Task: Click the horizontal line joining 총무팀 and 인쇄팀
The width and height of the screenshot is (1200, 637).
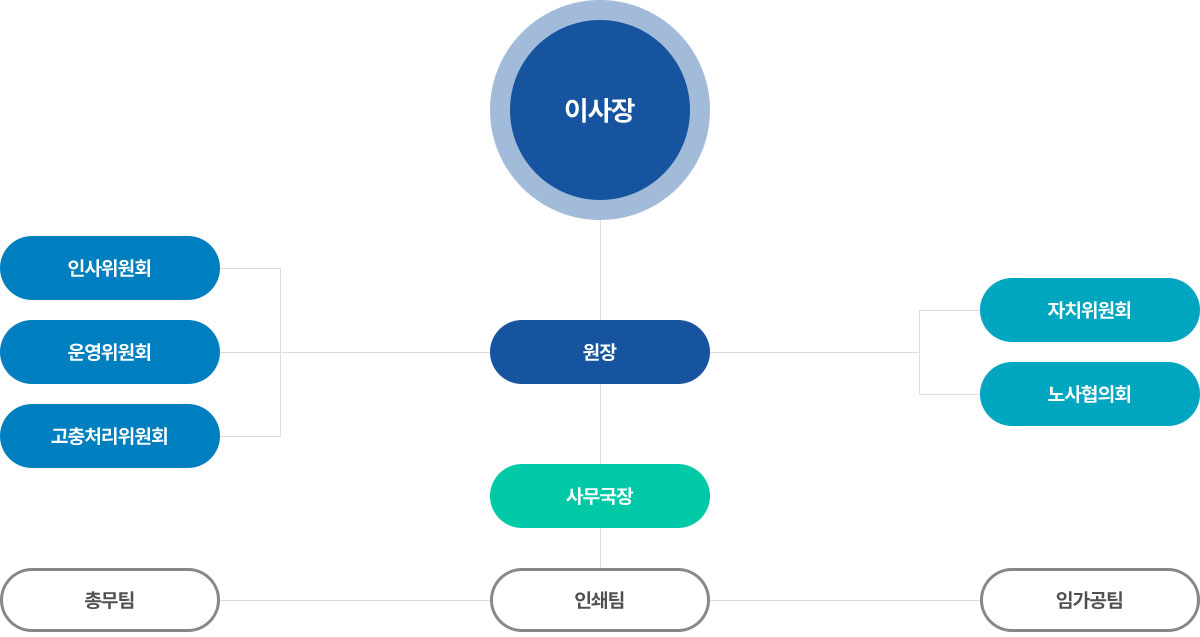Action: (x=355, y=600)
